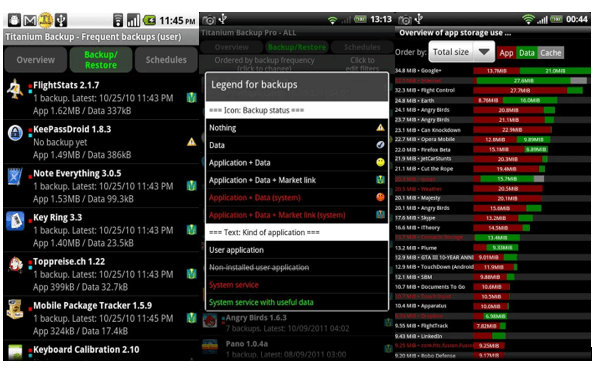
Task: Tap Flight Control 27.7MiB red app bar
Action: tap(520, 90)
